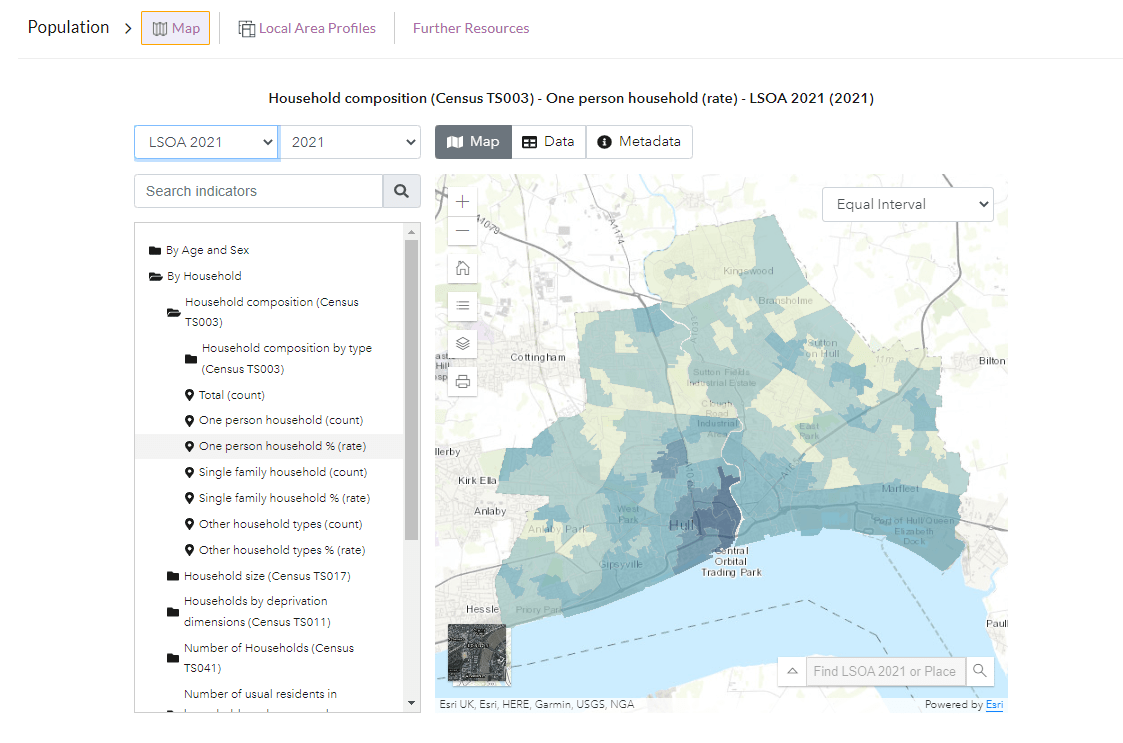The image size is (1123, 743).
Task: Open the 2021 year dropdown
Action: click(x=350, y=141)
